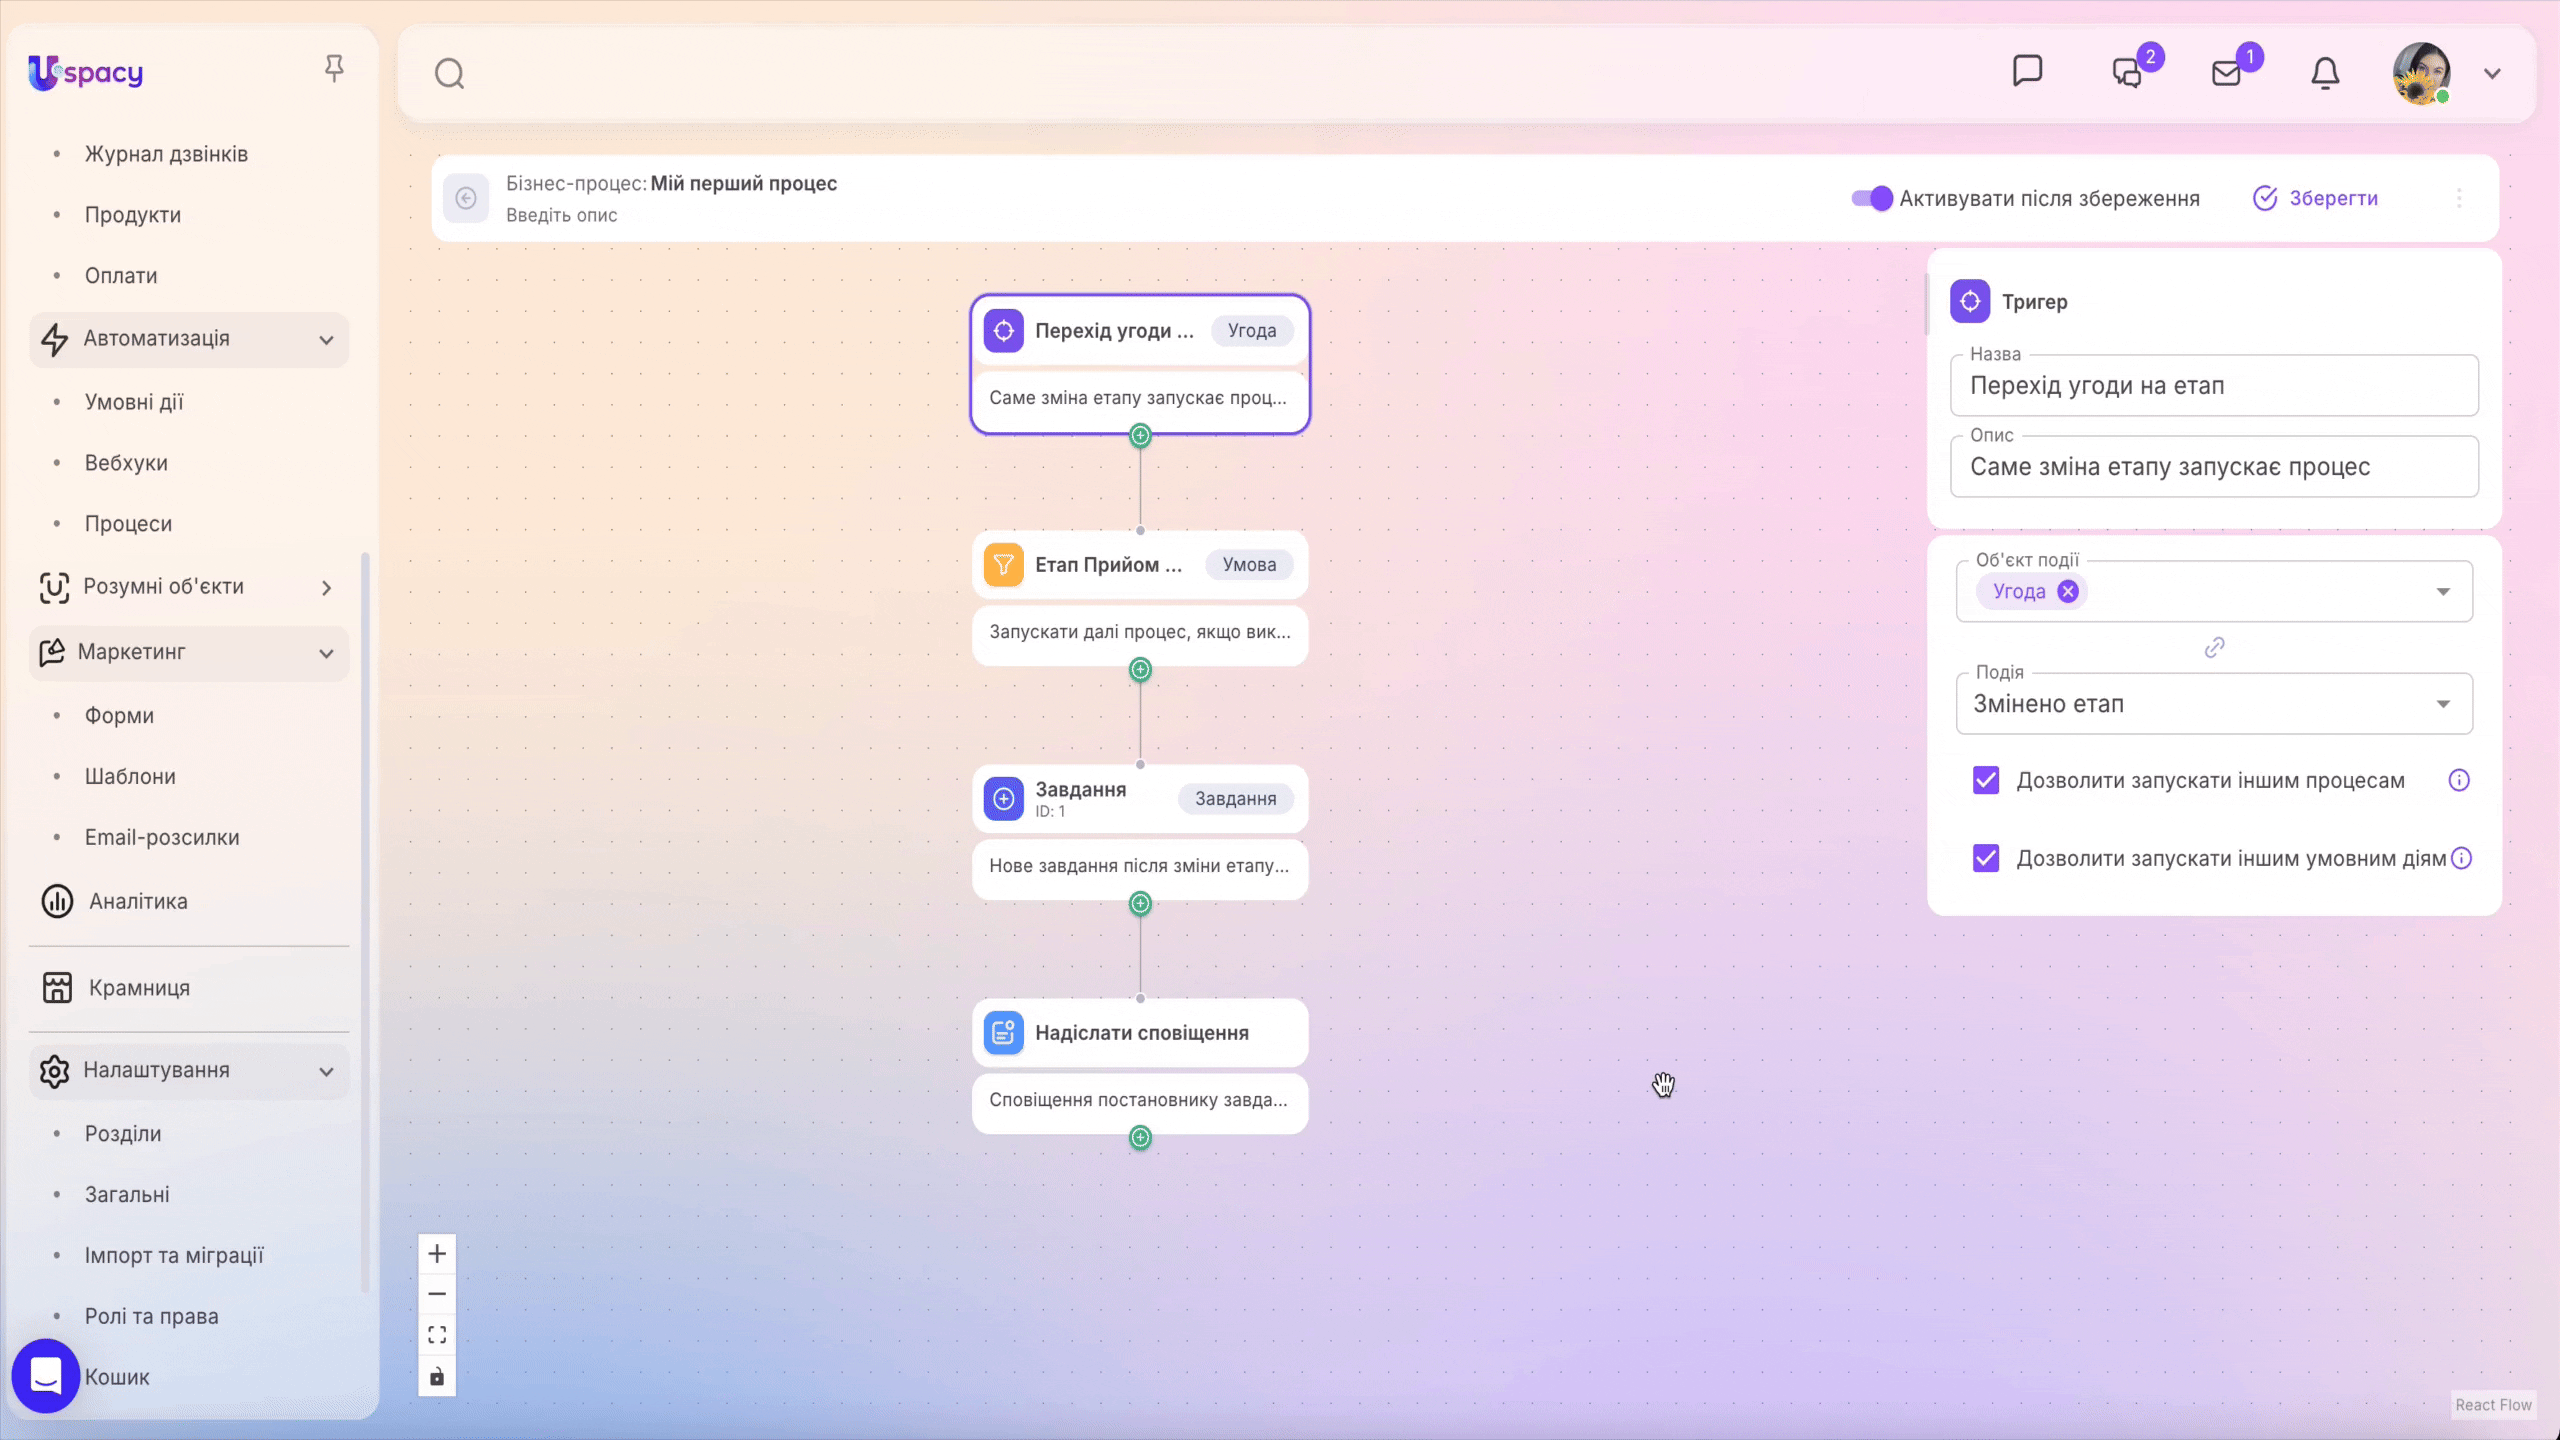Open the Подія Змінено етап dropdown
The width and height of the screenshot is (2560, 1440).
coord(2214,704)
